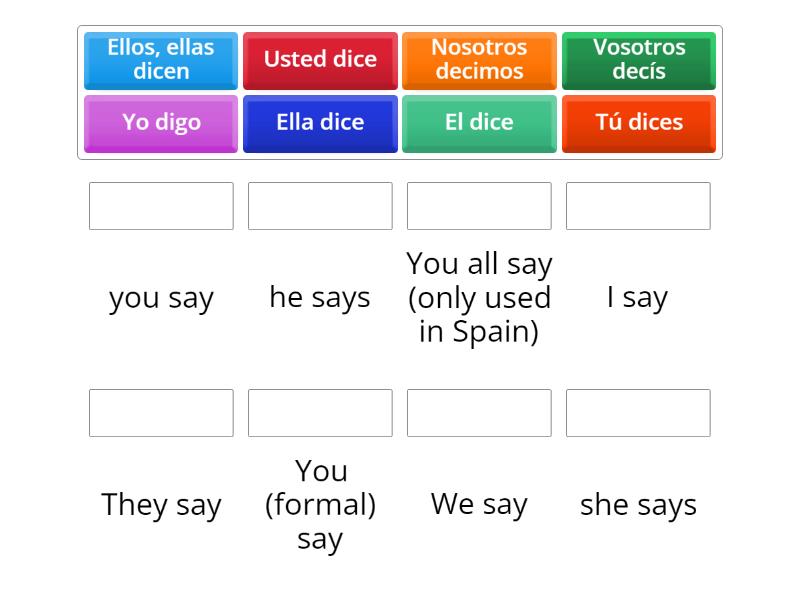The width and height of the screenshot is (800, 600).
Task: Click the empty box above 'he says'
Action: point(320,206)
